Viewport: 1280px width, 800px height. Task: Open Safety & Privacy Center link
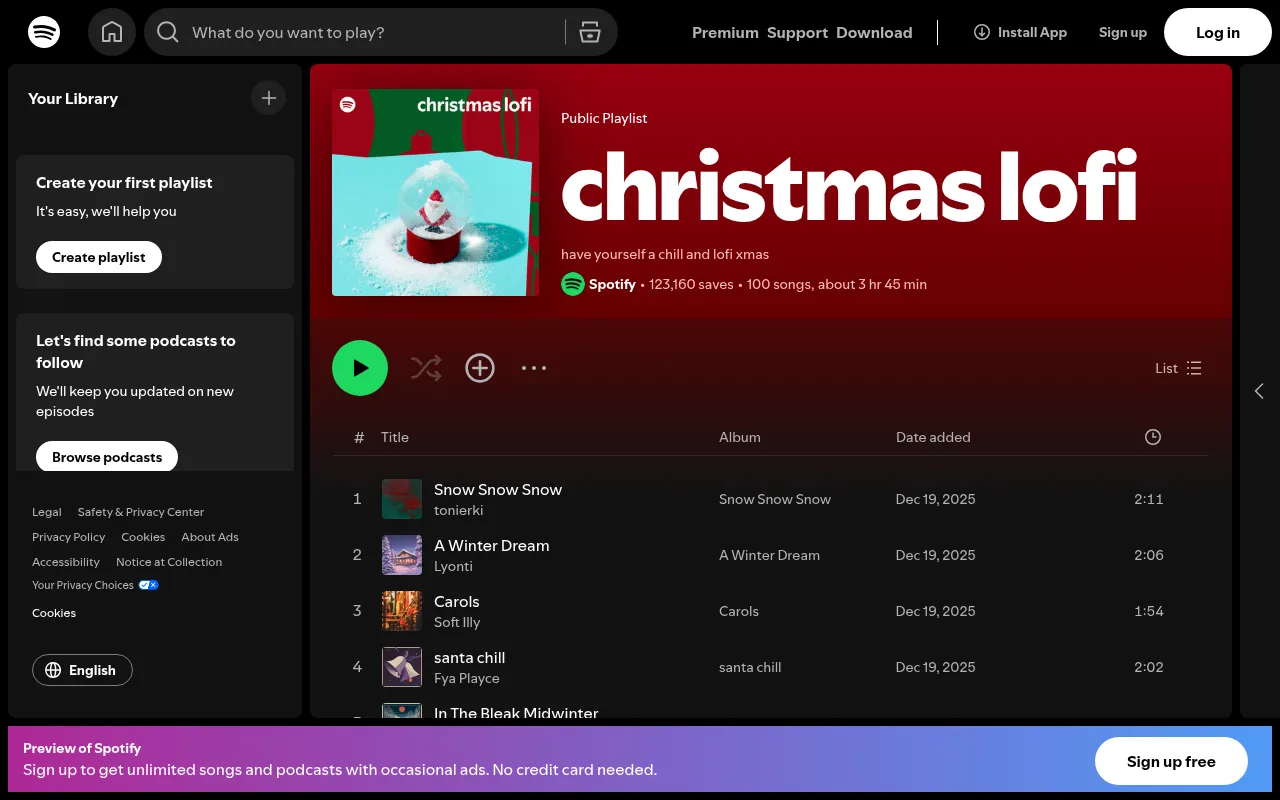coord(141,512)
